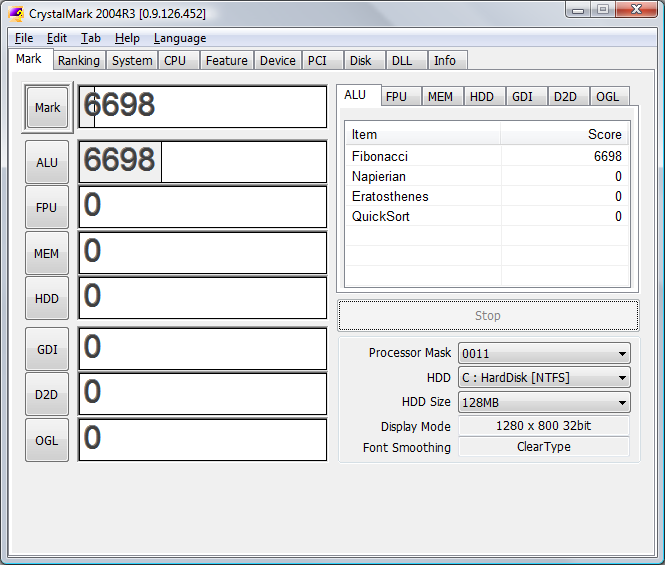Click the OGL score field
The width and height of the screenshot is (665, 565).
pos(203,440)
